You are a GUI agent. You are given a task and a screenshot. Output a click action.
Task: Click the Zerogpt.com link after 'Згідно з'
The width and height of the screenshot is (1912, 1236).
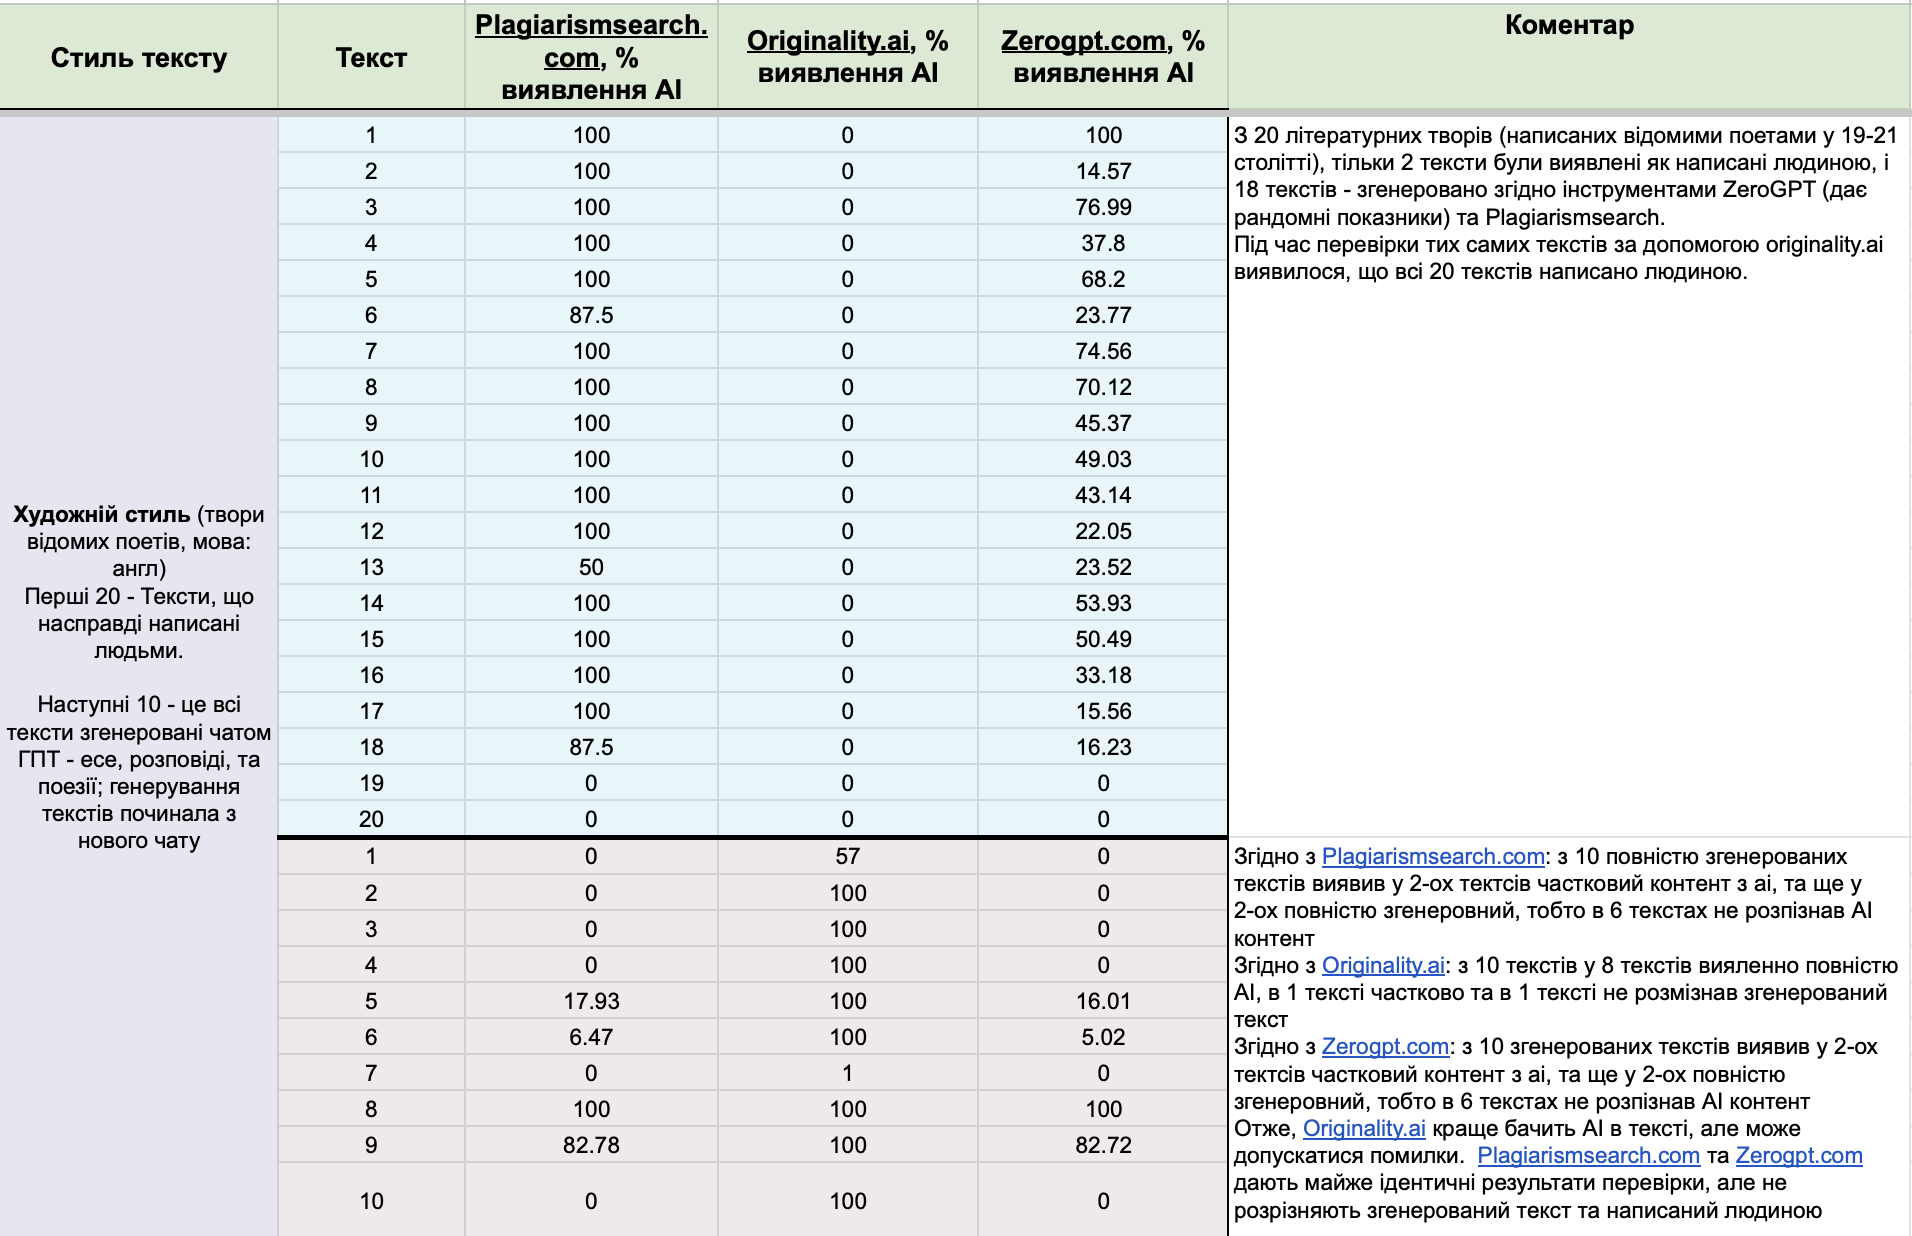point(1385,1047)
